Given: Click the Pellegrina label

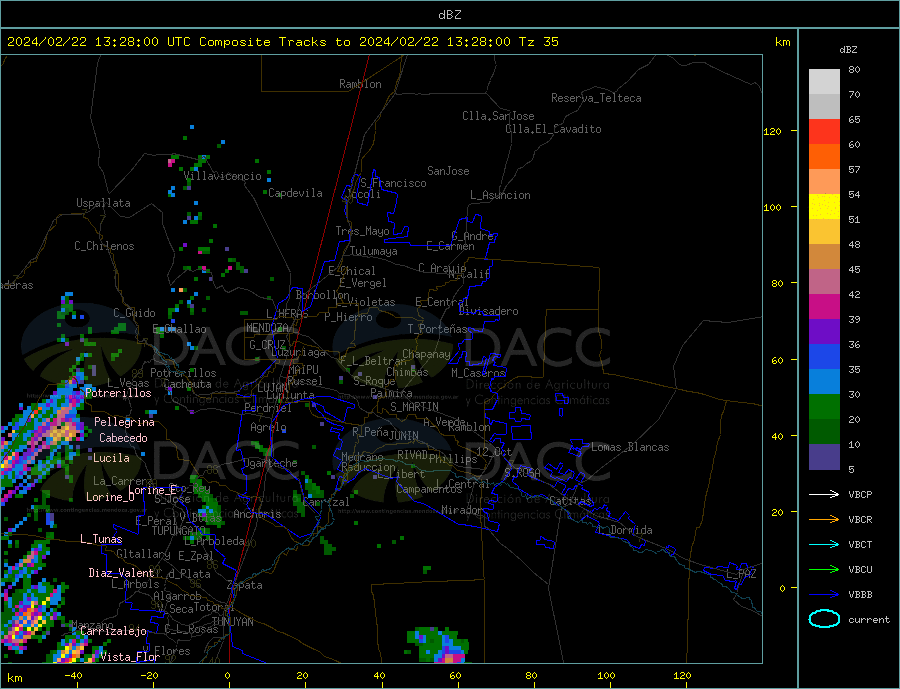Looking at the screenshot, I should pyautogui.click(x=125, y=423).
